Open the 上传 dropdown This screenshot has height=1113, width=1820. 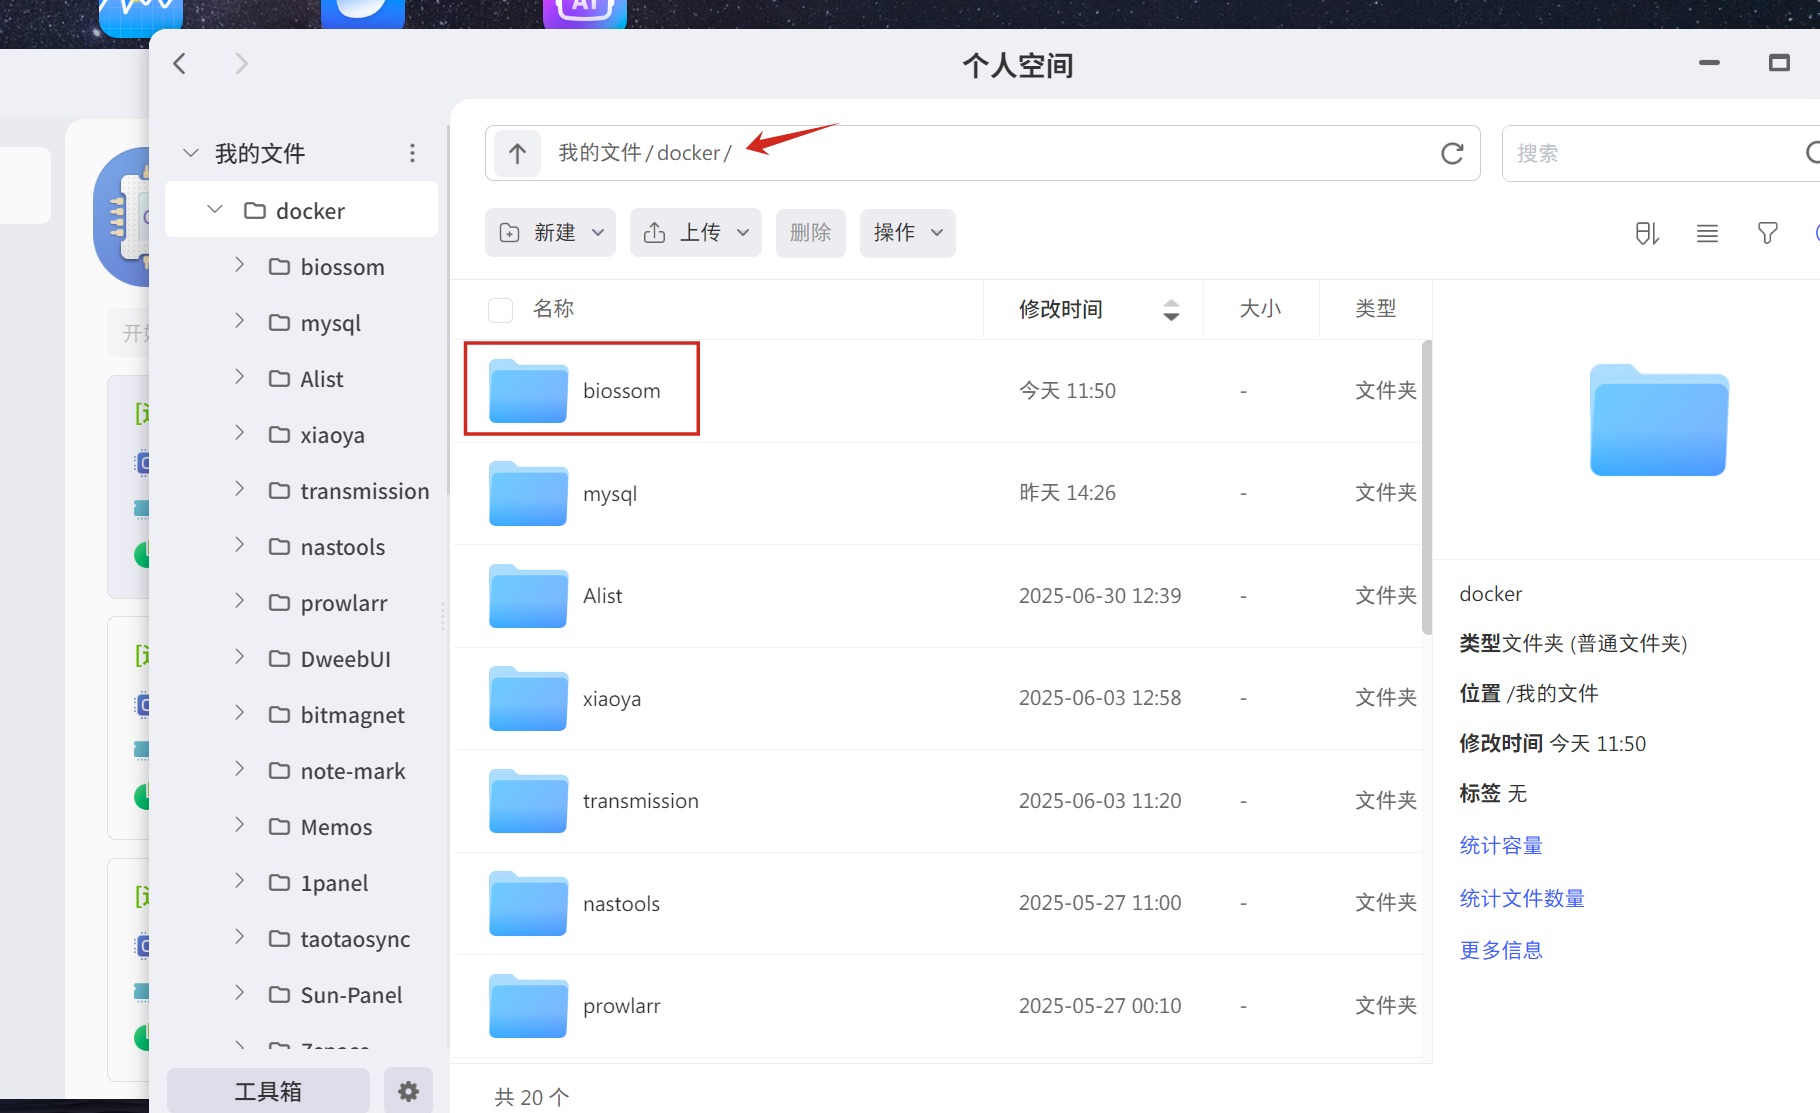[695, 233]
